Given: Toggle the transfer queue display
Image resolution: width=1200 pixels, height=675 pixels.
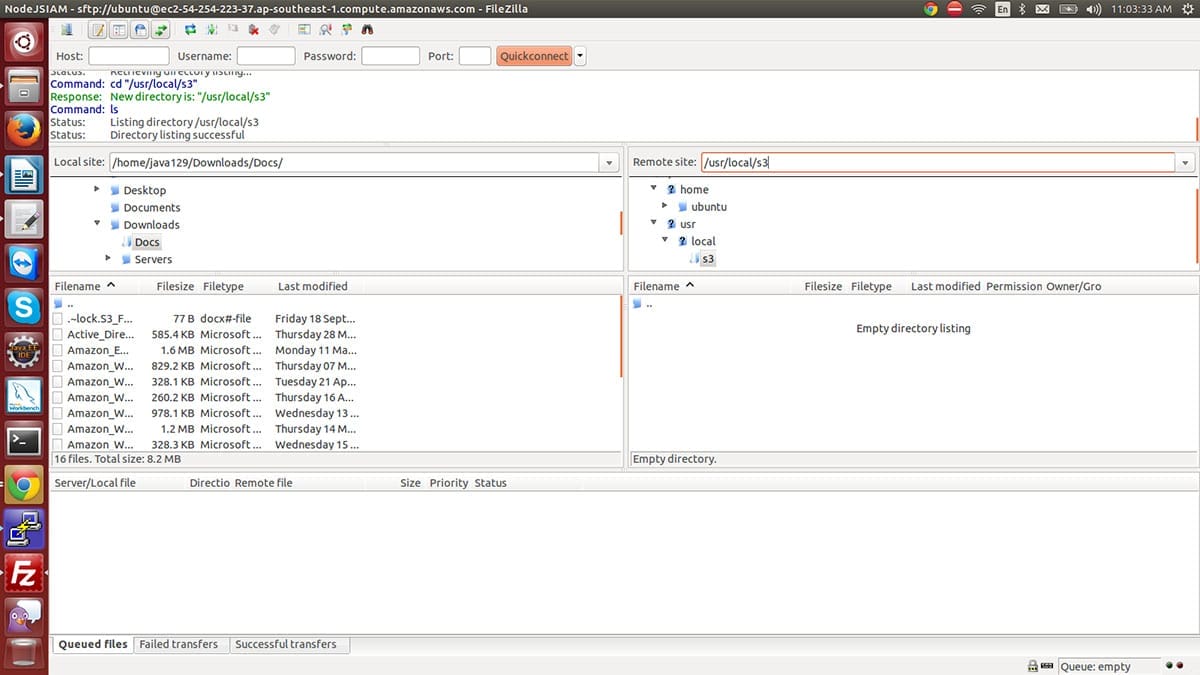Looking at the screenshot, I should pos(161,30).
